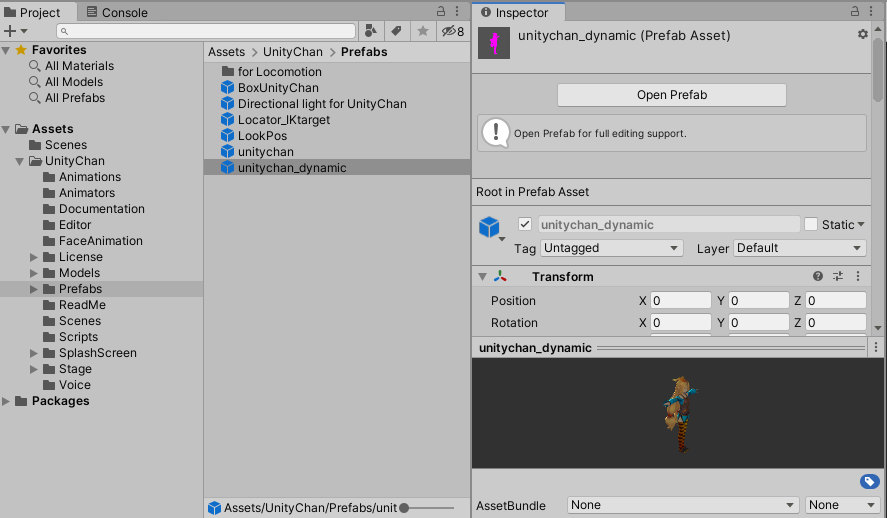
Task: Toggle the Static checkbox
Action: pos(811,225)
